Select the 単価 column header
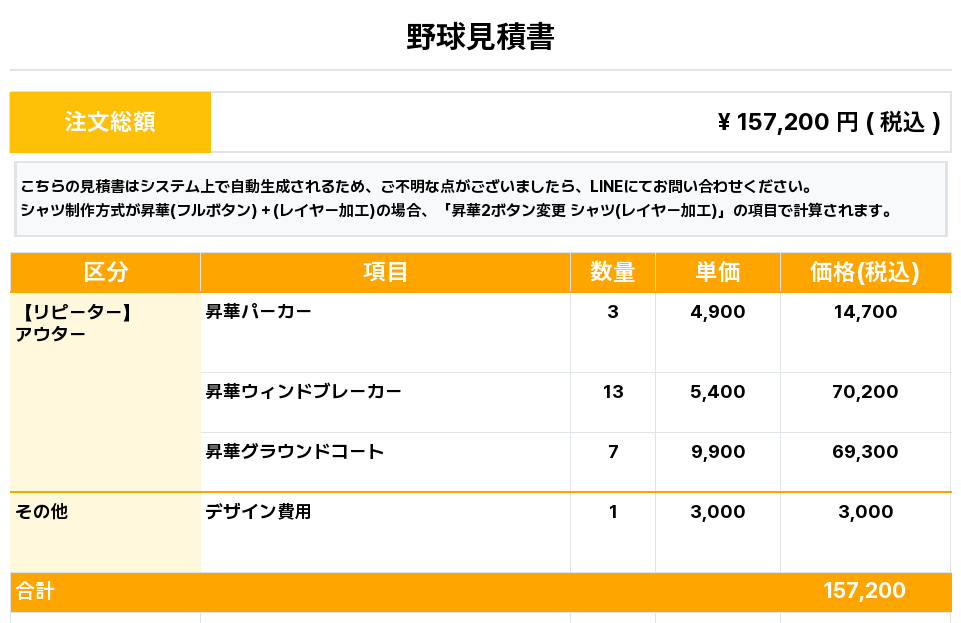The width and height of the screenshot is (961, 623). point(717,272)
